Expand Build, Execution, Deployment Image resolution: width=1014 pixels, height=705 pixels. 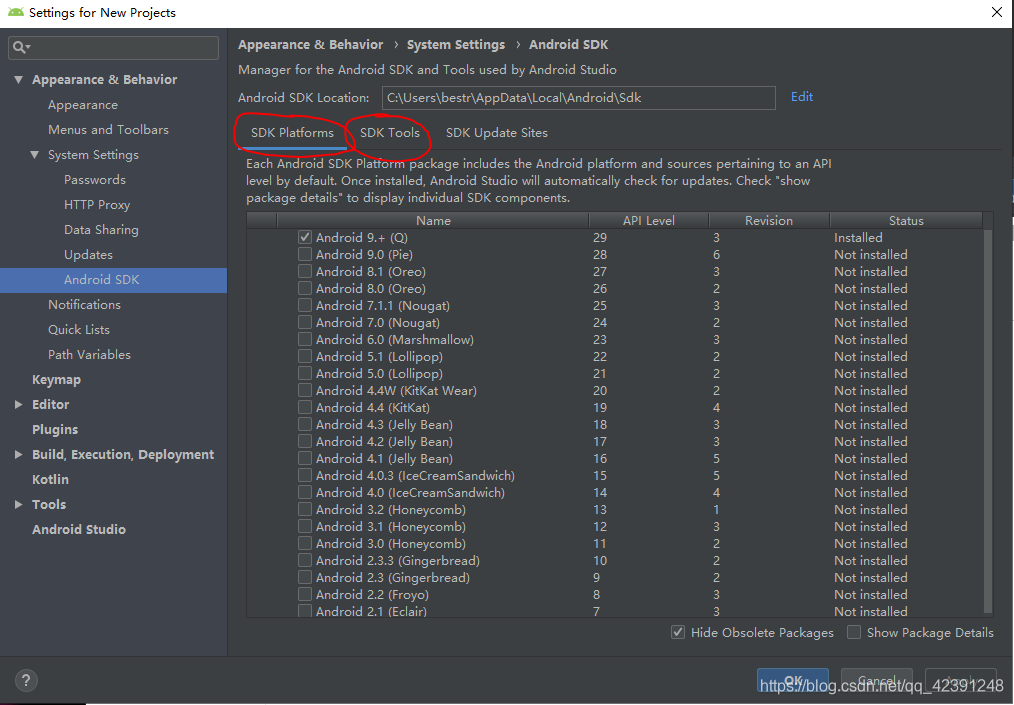coord(18,454)
